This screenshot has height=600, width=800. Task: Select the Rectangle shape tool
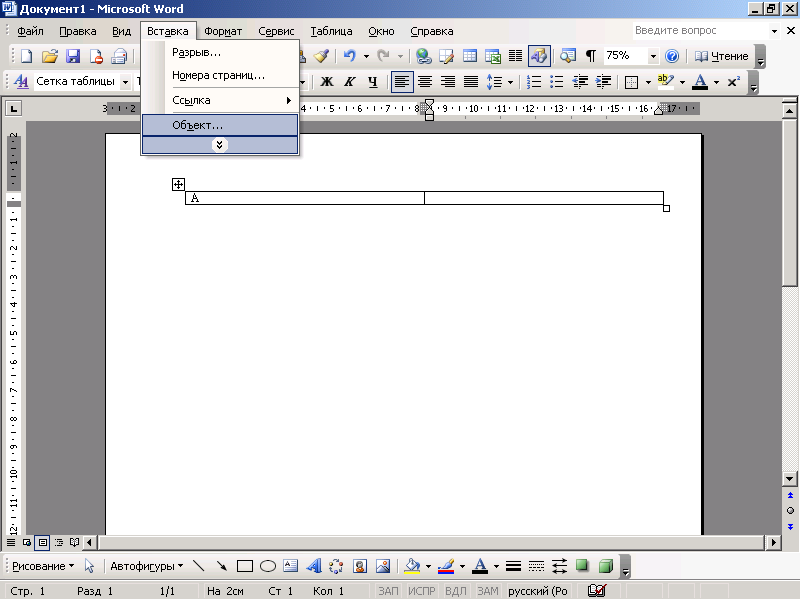tap(245, 566)
